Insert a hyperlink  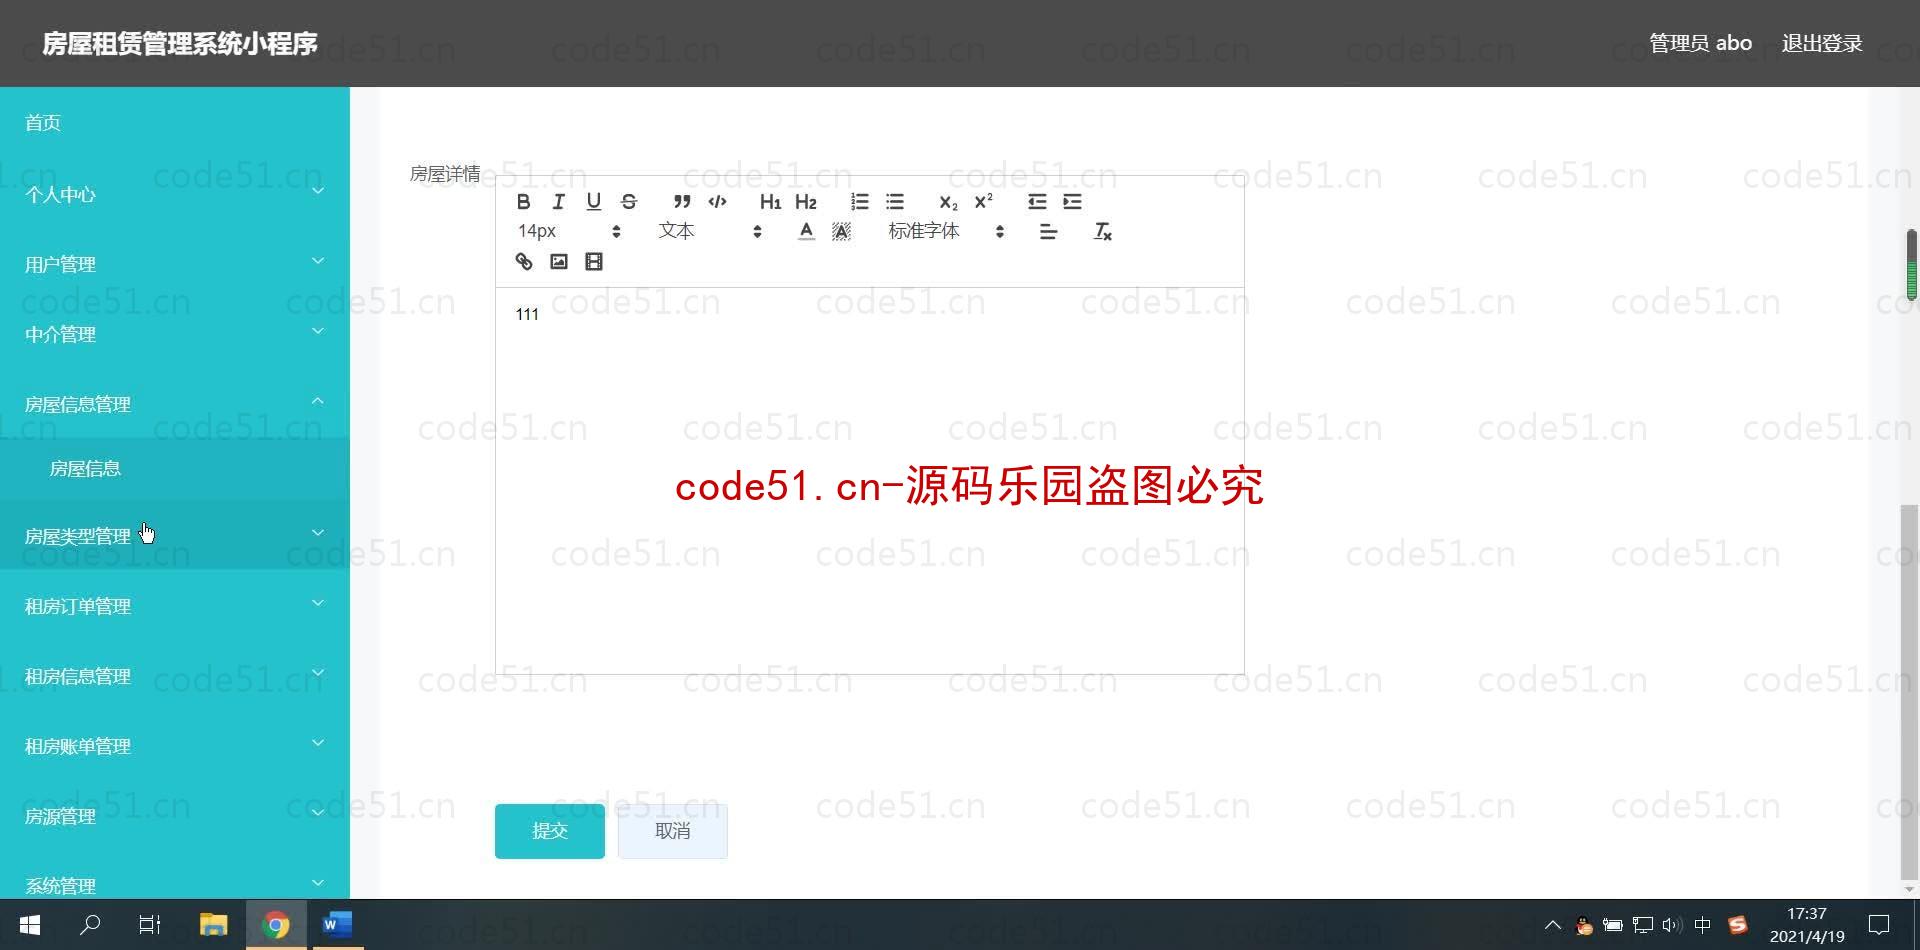click(523, 262)
